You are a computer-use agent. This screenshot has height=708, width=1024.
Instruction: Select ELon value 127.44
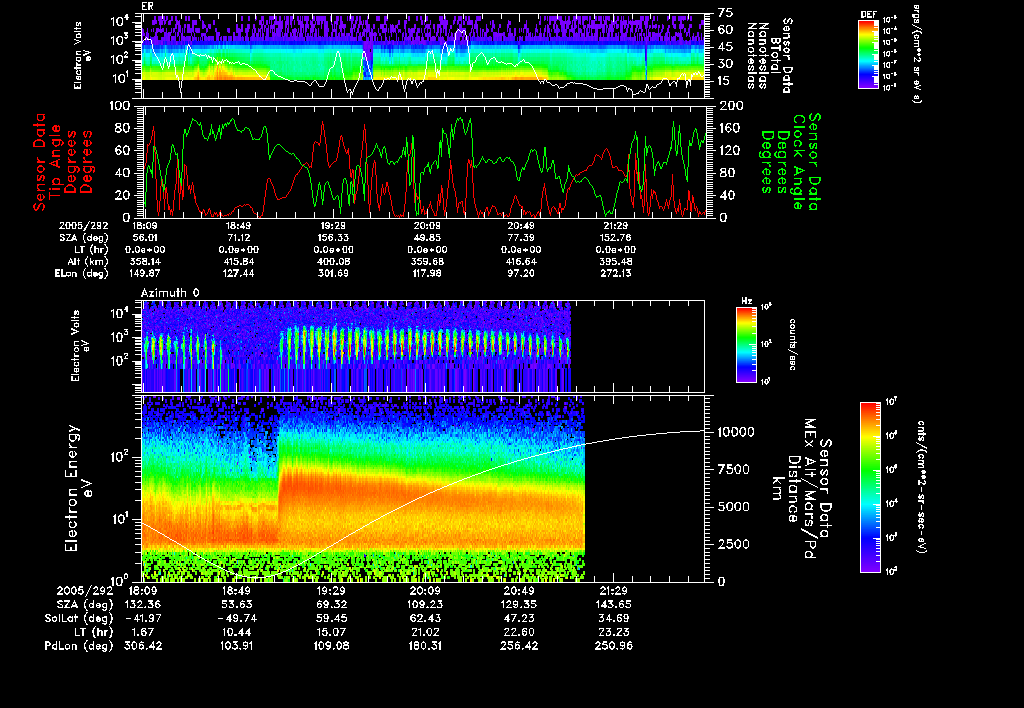[238, 274]
